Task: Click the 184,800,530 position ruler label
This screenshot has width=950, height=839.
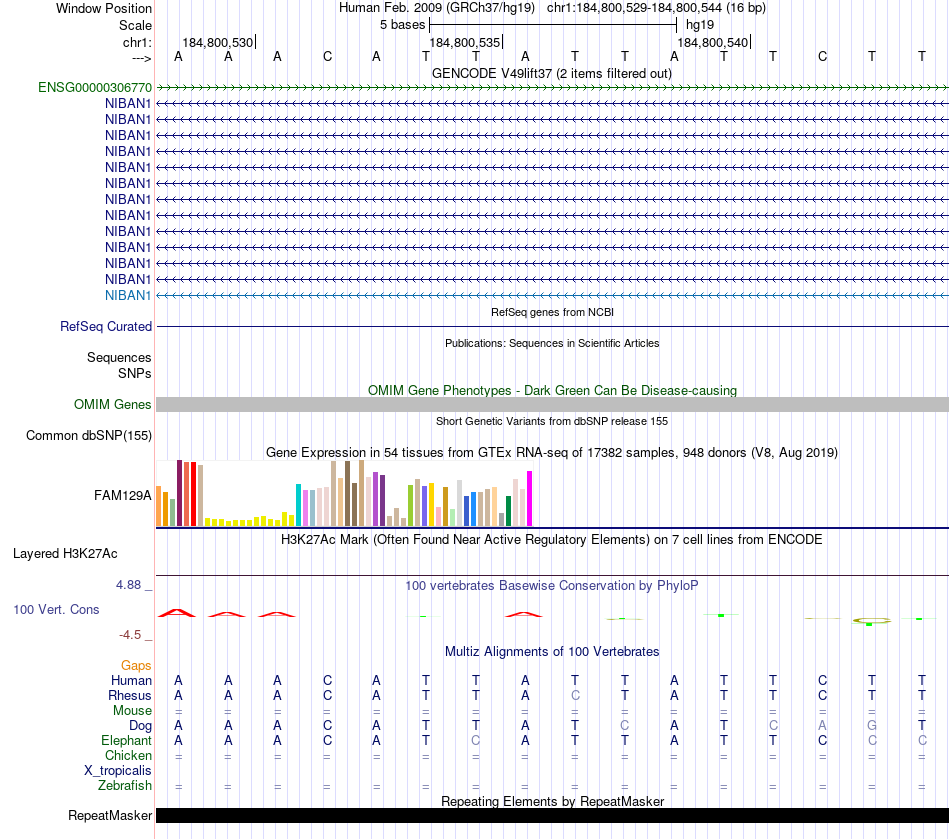Action: 218,42
